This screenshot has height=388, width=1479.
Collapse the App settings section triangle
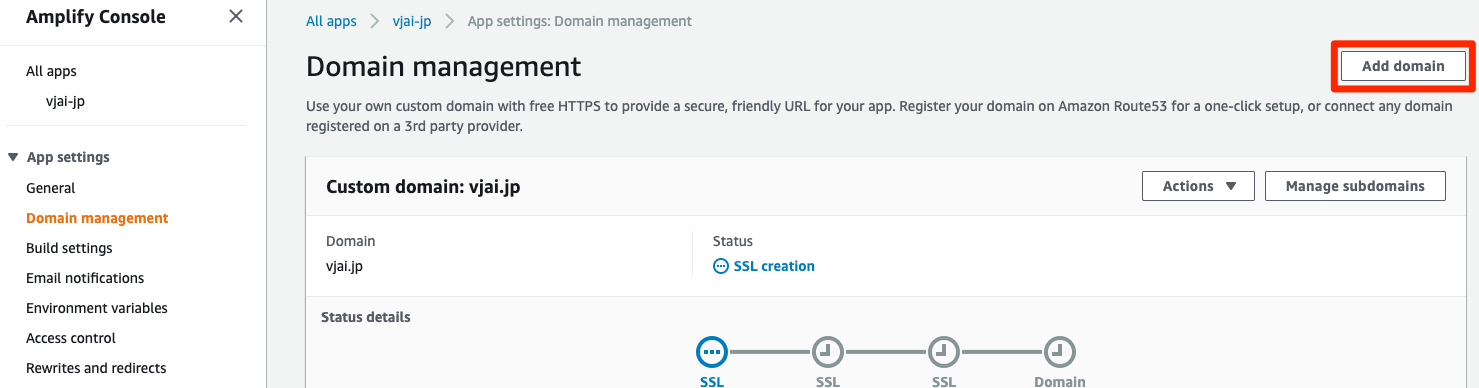pyautogui.click(x=13, y=157)
